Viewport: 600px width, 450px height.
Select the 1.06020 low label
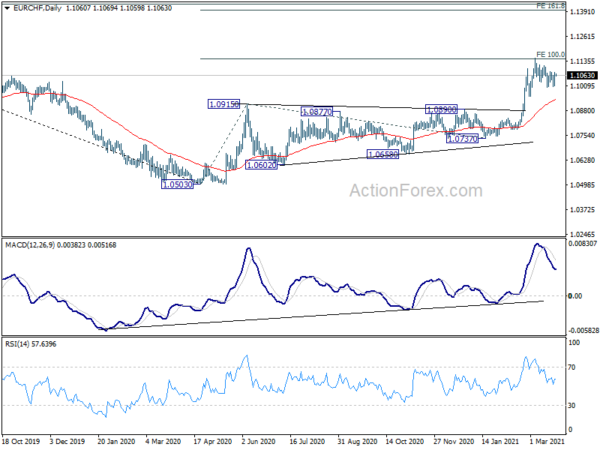[x=265, y=166]
